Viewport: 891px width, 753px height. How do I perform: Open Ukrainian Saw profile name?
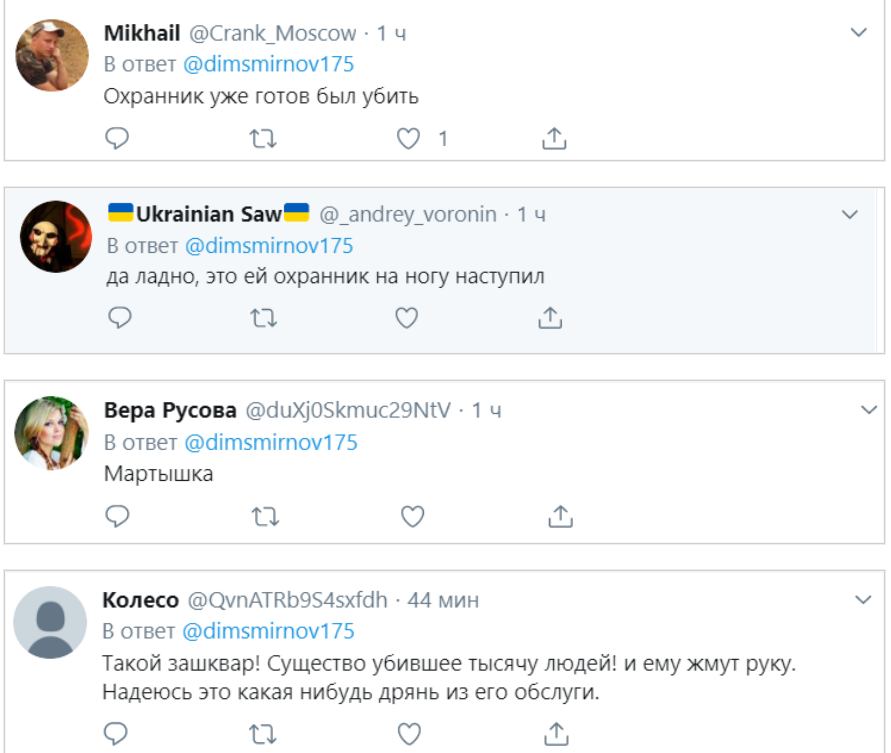coord(209,214)
